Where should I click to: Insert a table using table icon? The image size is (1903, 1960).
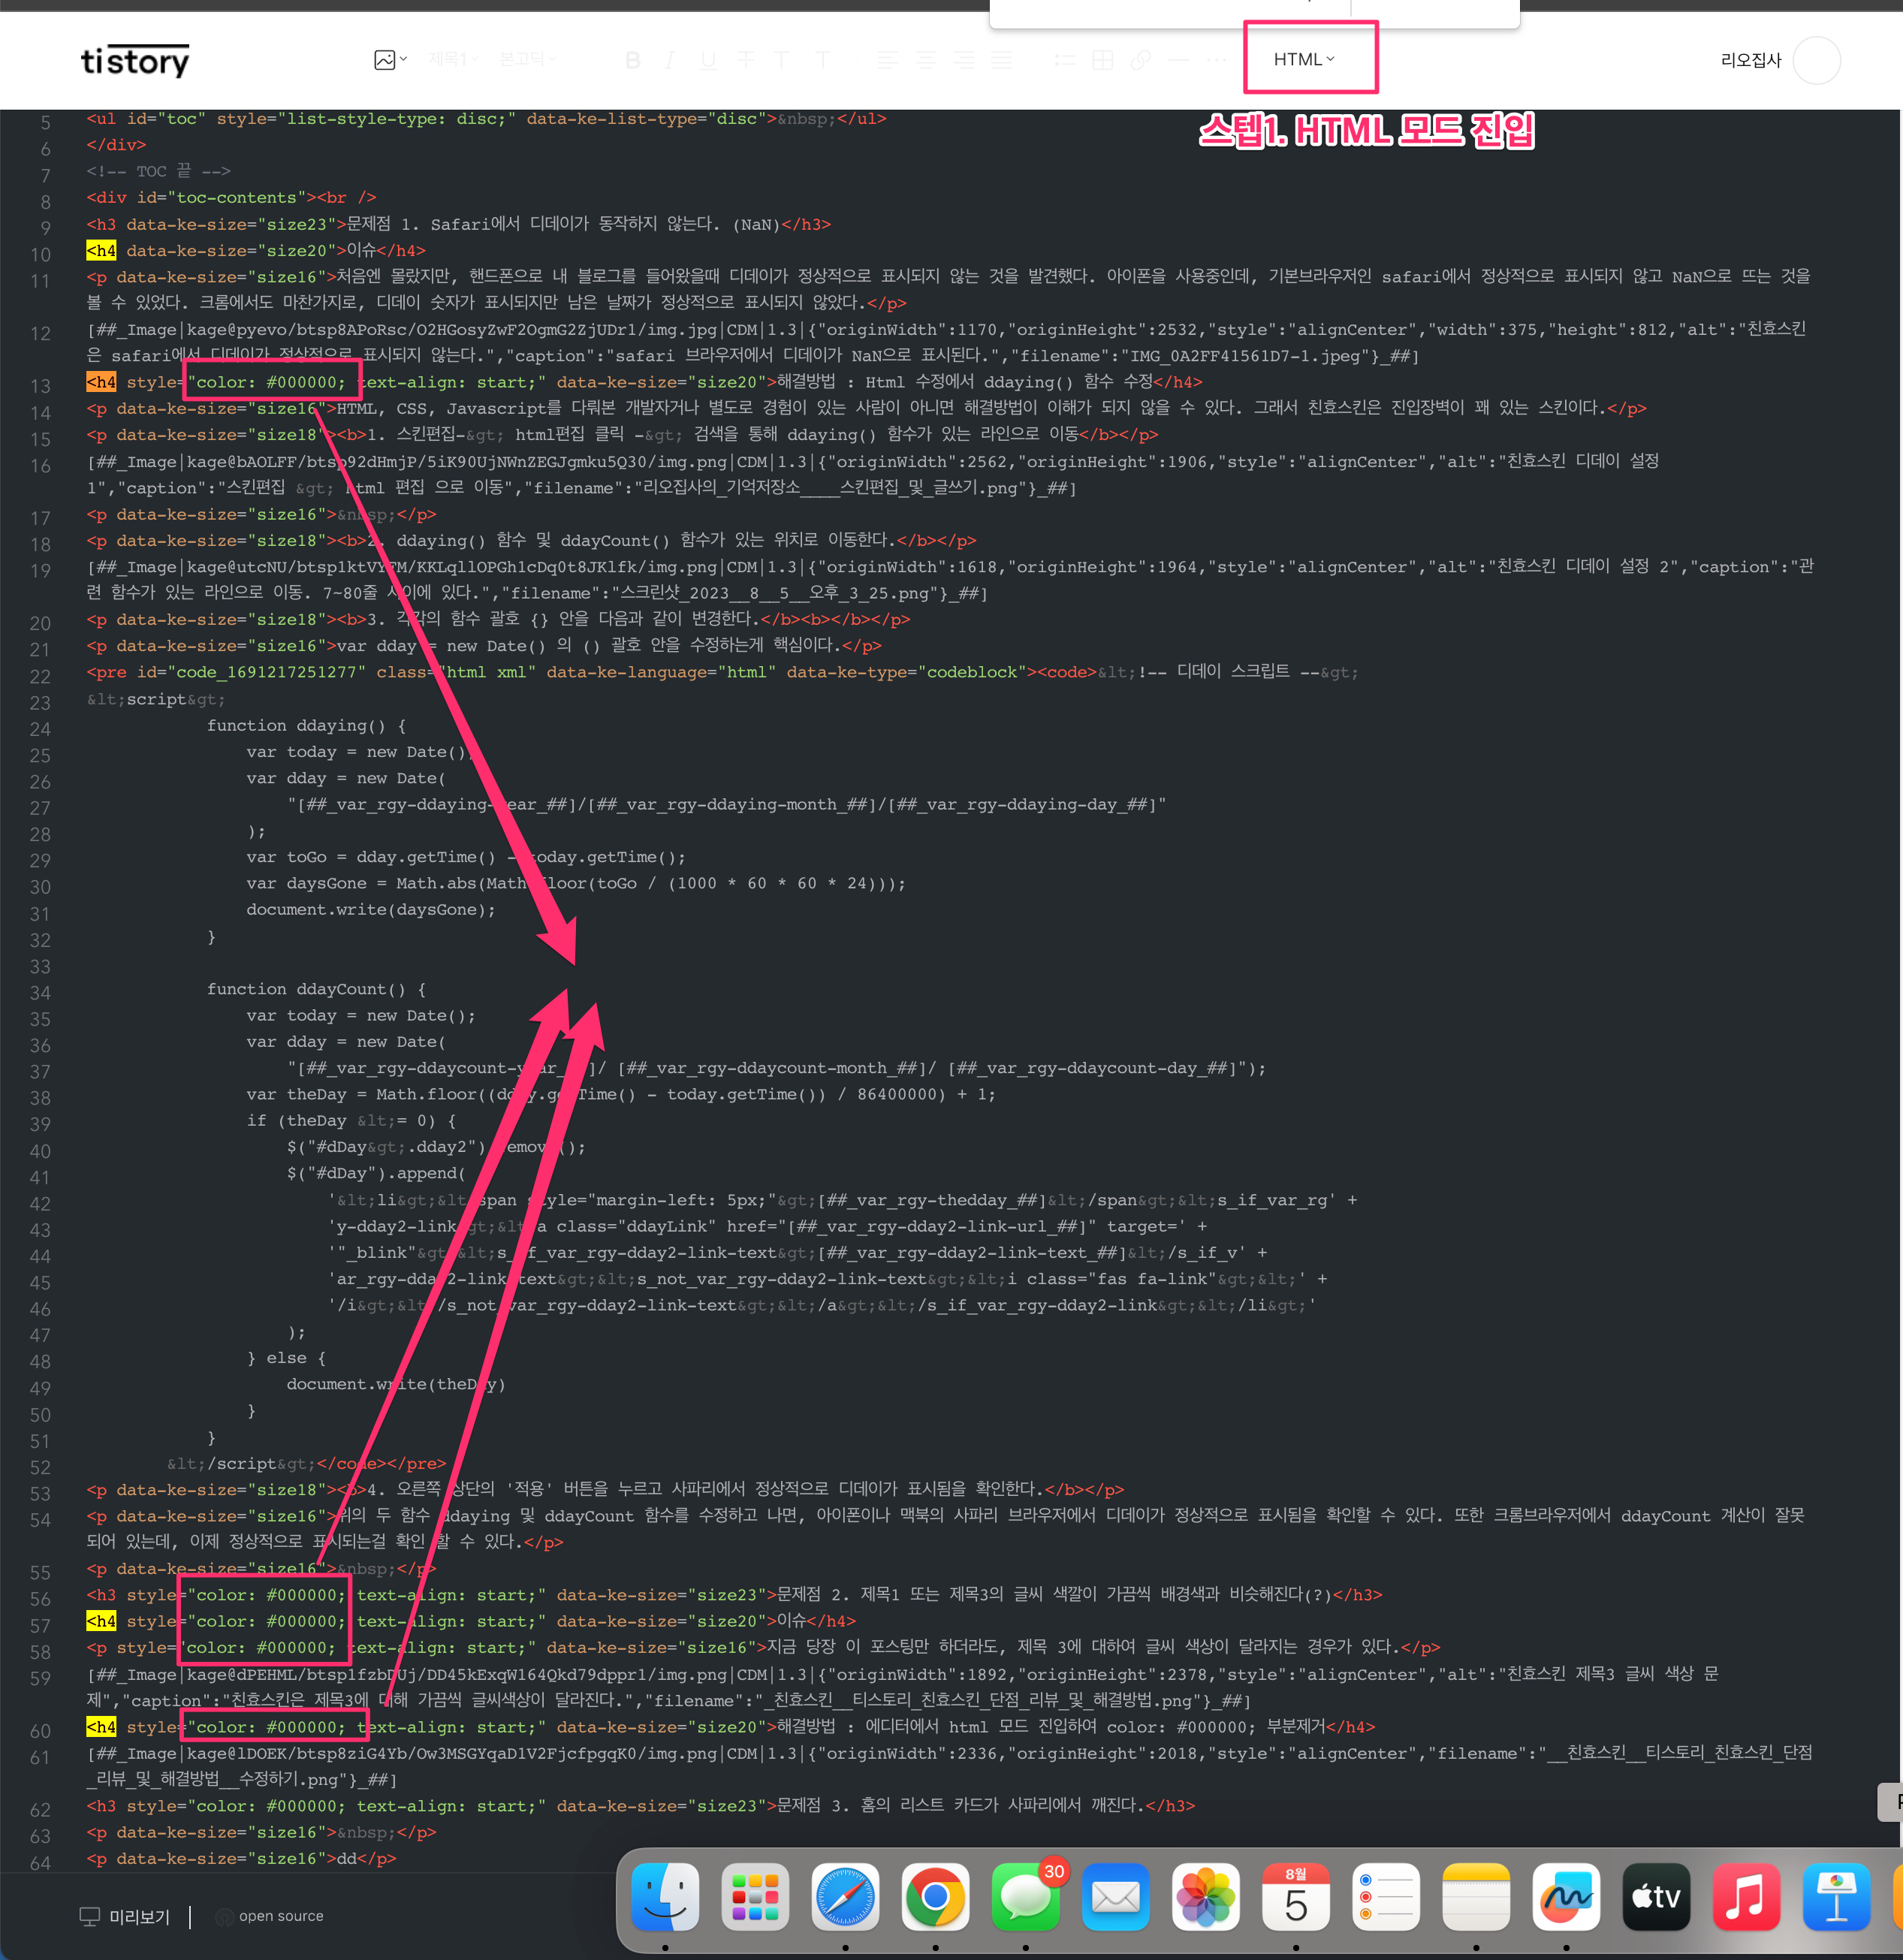[1102, 60]
